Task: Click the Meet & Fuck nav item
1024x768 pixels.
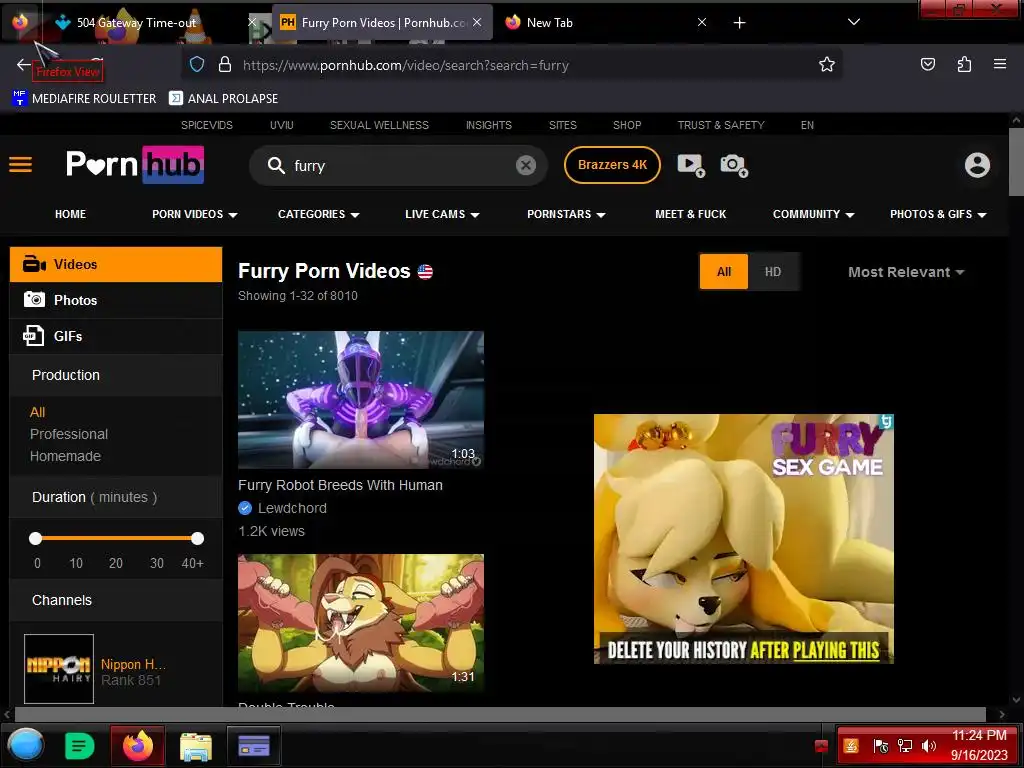Action: click(690, 214)
